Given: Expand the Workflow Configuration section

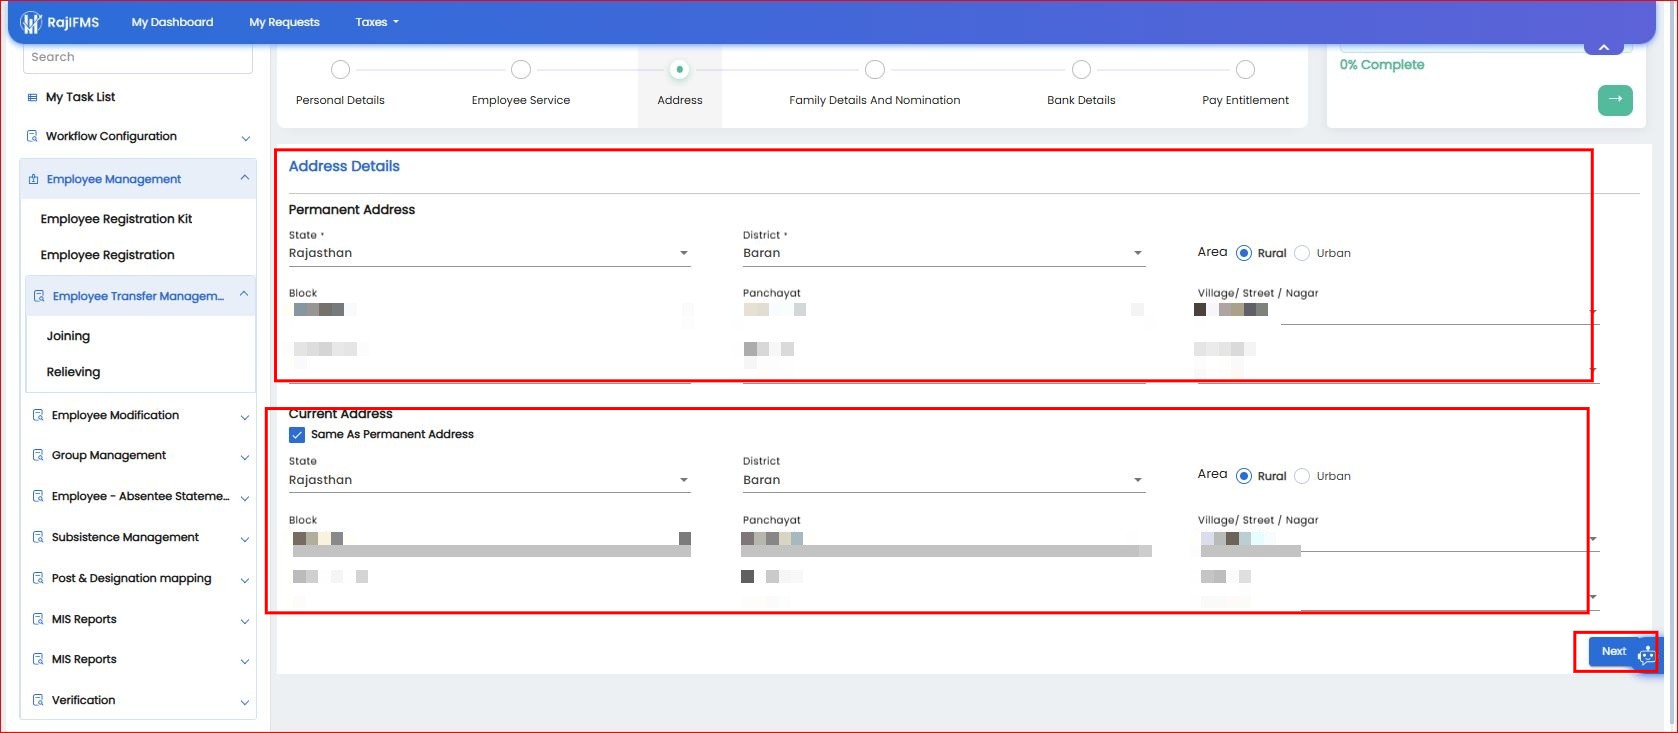Looking at the screenshot, I should (245, 138).
